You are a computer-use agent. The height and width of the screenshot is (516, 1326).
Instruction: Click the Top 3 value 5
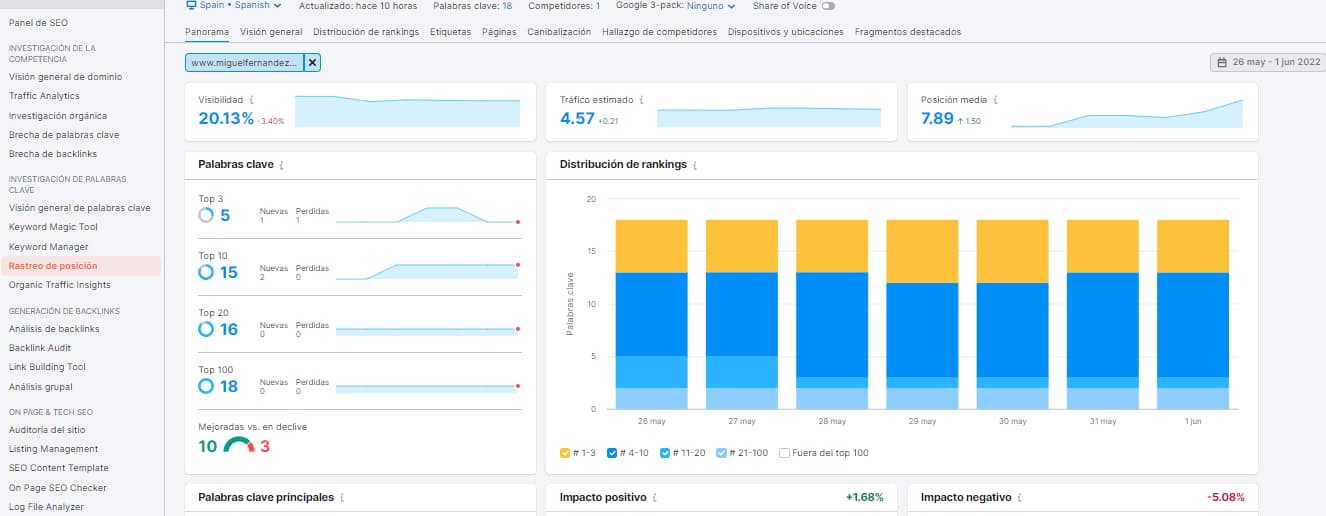click(x=225, y=215)
